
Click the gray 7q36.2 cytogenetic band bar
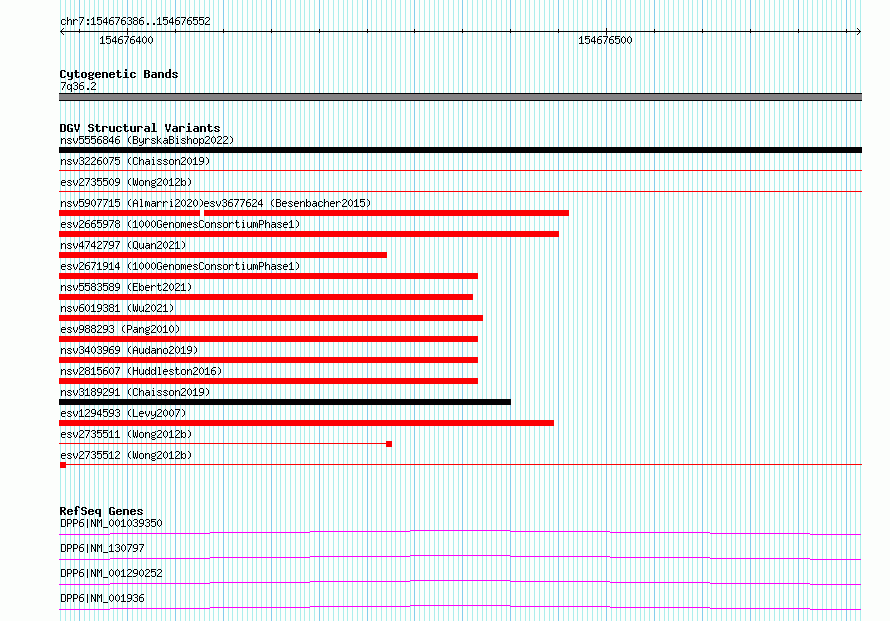460,97
